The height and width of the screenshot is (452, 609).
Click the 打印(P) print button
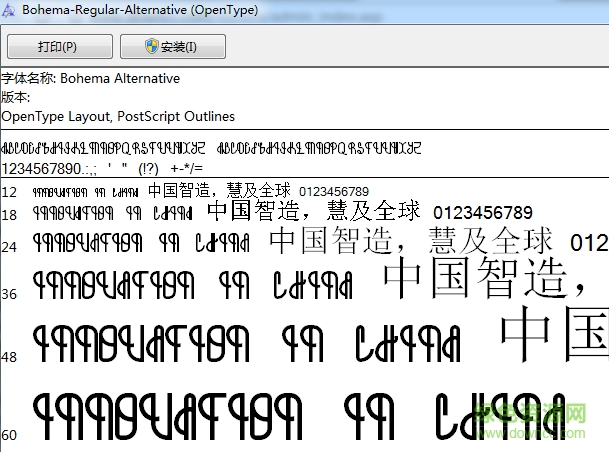pos(60,47)
